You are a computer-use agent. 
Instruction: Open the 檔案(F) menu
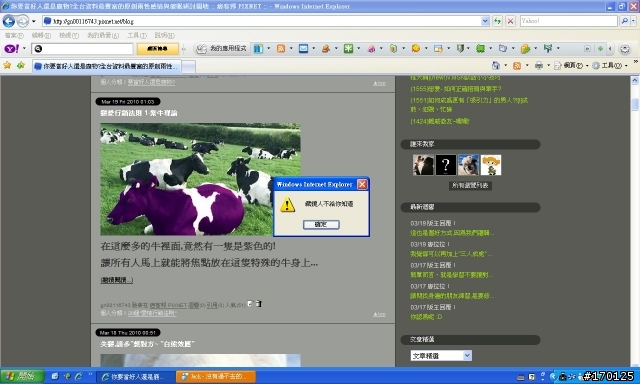pyautogui.click(x=14, y=36)
